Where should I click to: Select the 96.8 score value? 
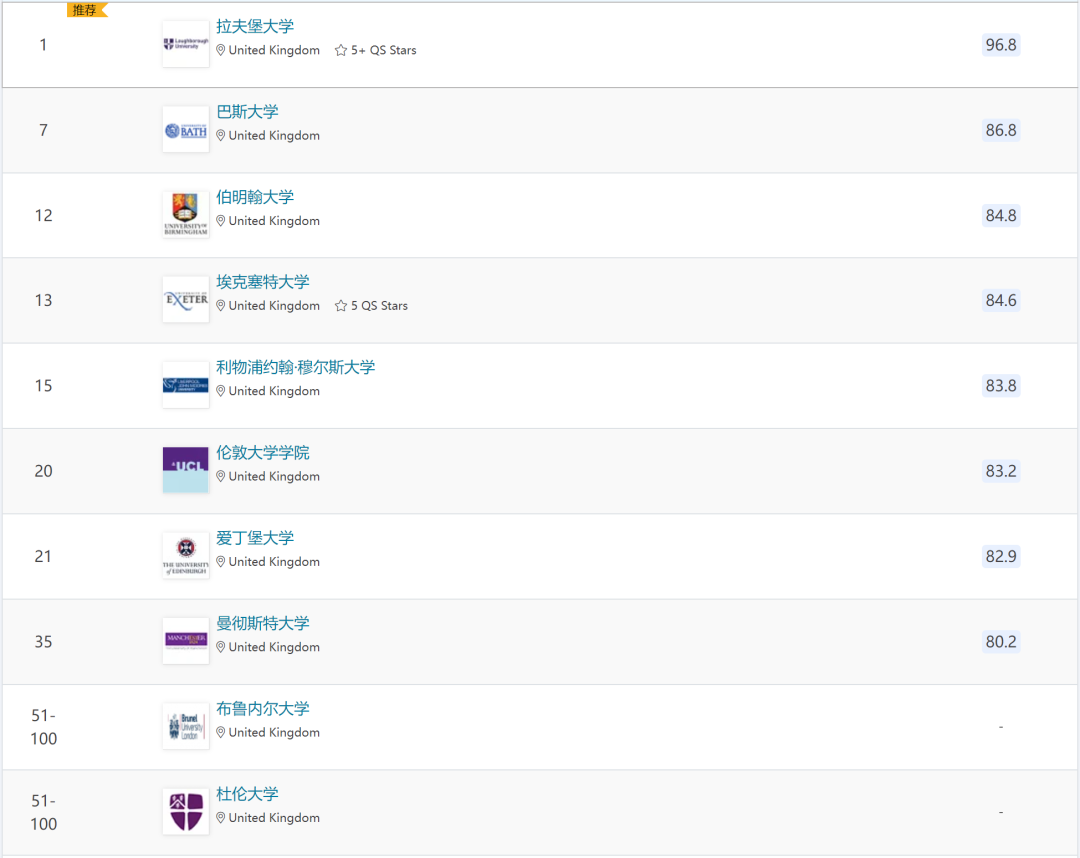click(x=1001, y=45)
